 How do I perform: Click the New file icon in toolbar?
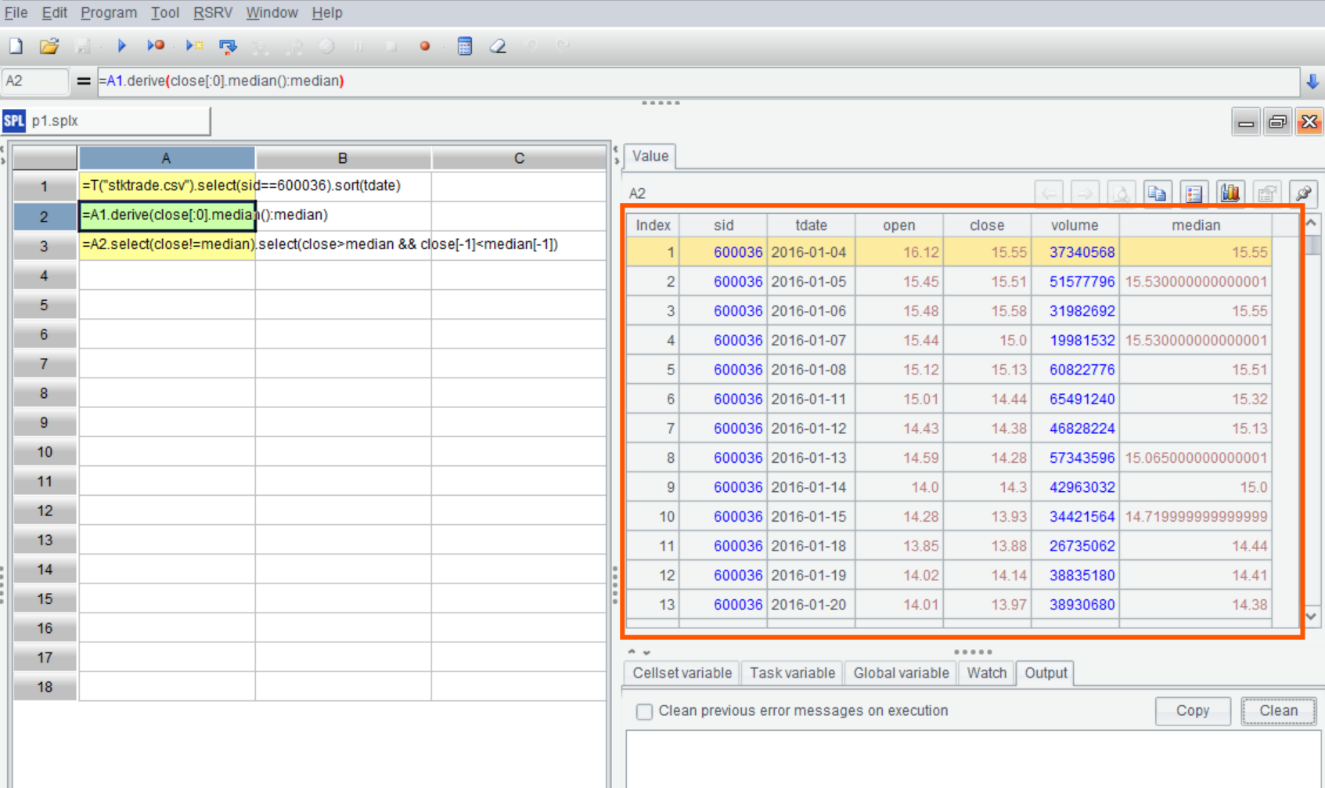[16, 46]
